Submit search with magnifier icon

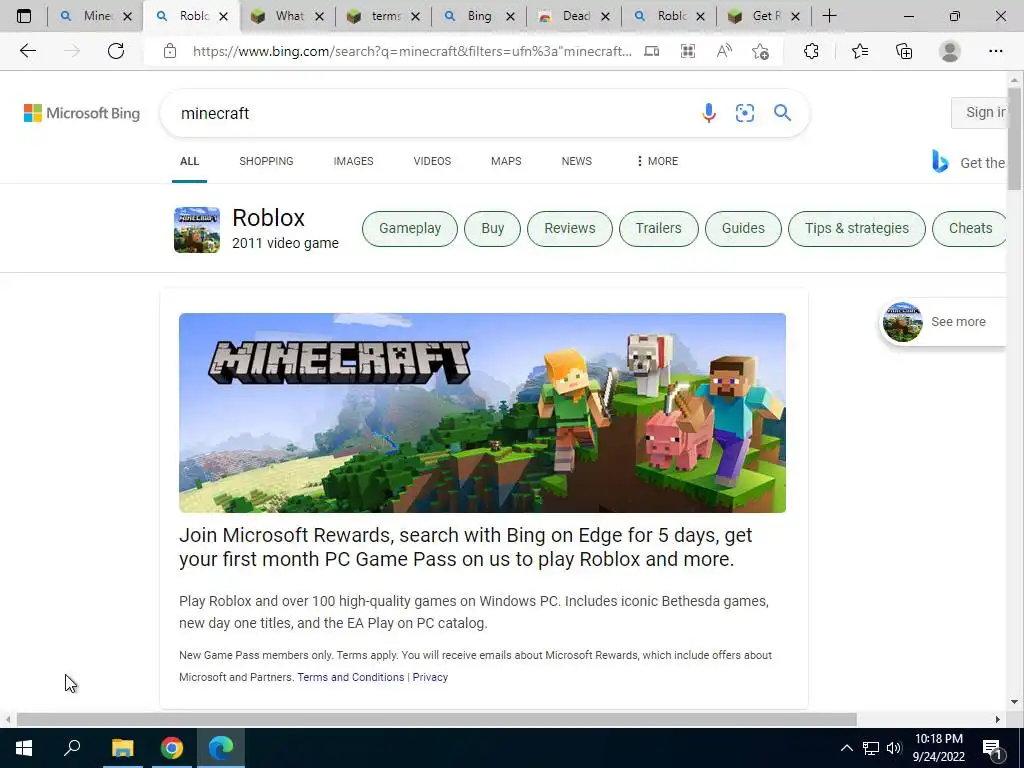click(x=782, y=113)
